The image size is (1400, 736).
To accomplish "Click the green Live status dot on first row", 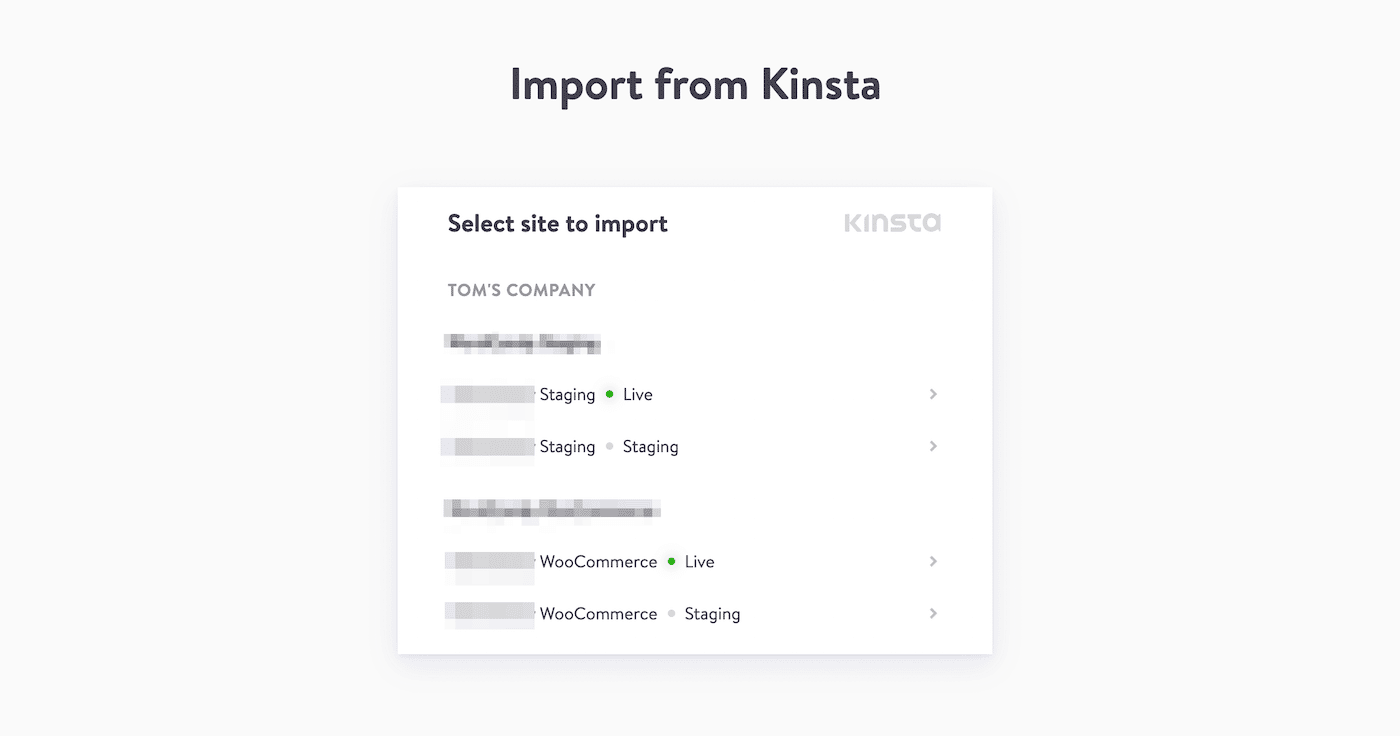I will (x=608, y=394).
